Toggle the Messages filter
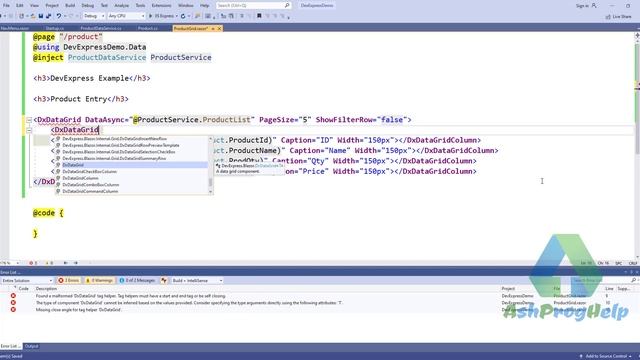The image size is (640, 360). click(137, 281)
